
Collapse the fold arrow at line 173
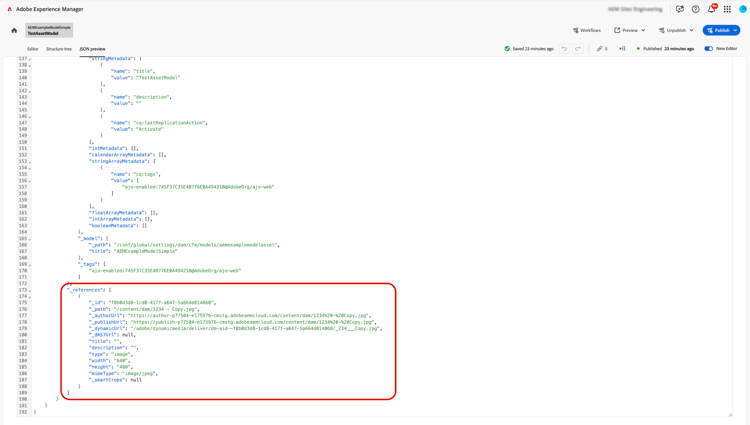coord(30,291)
